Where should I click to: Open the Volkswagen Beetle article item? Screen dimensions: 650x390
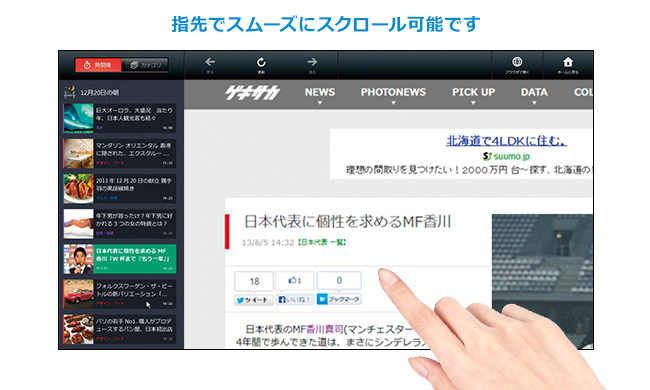[x=120, y=294]
